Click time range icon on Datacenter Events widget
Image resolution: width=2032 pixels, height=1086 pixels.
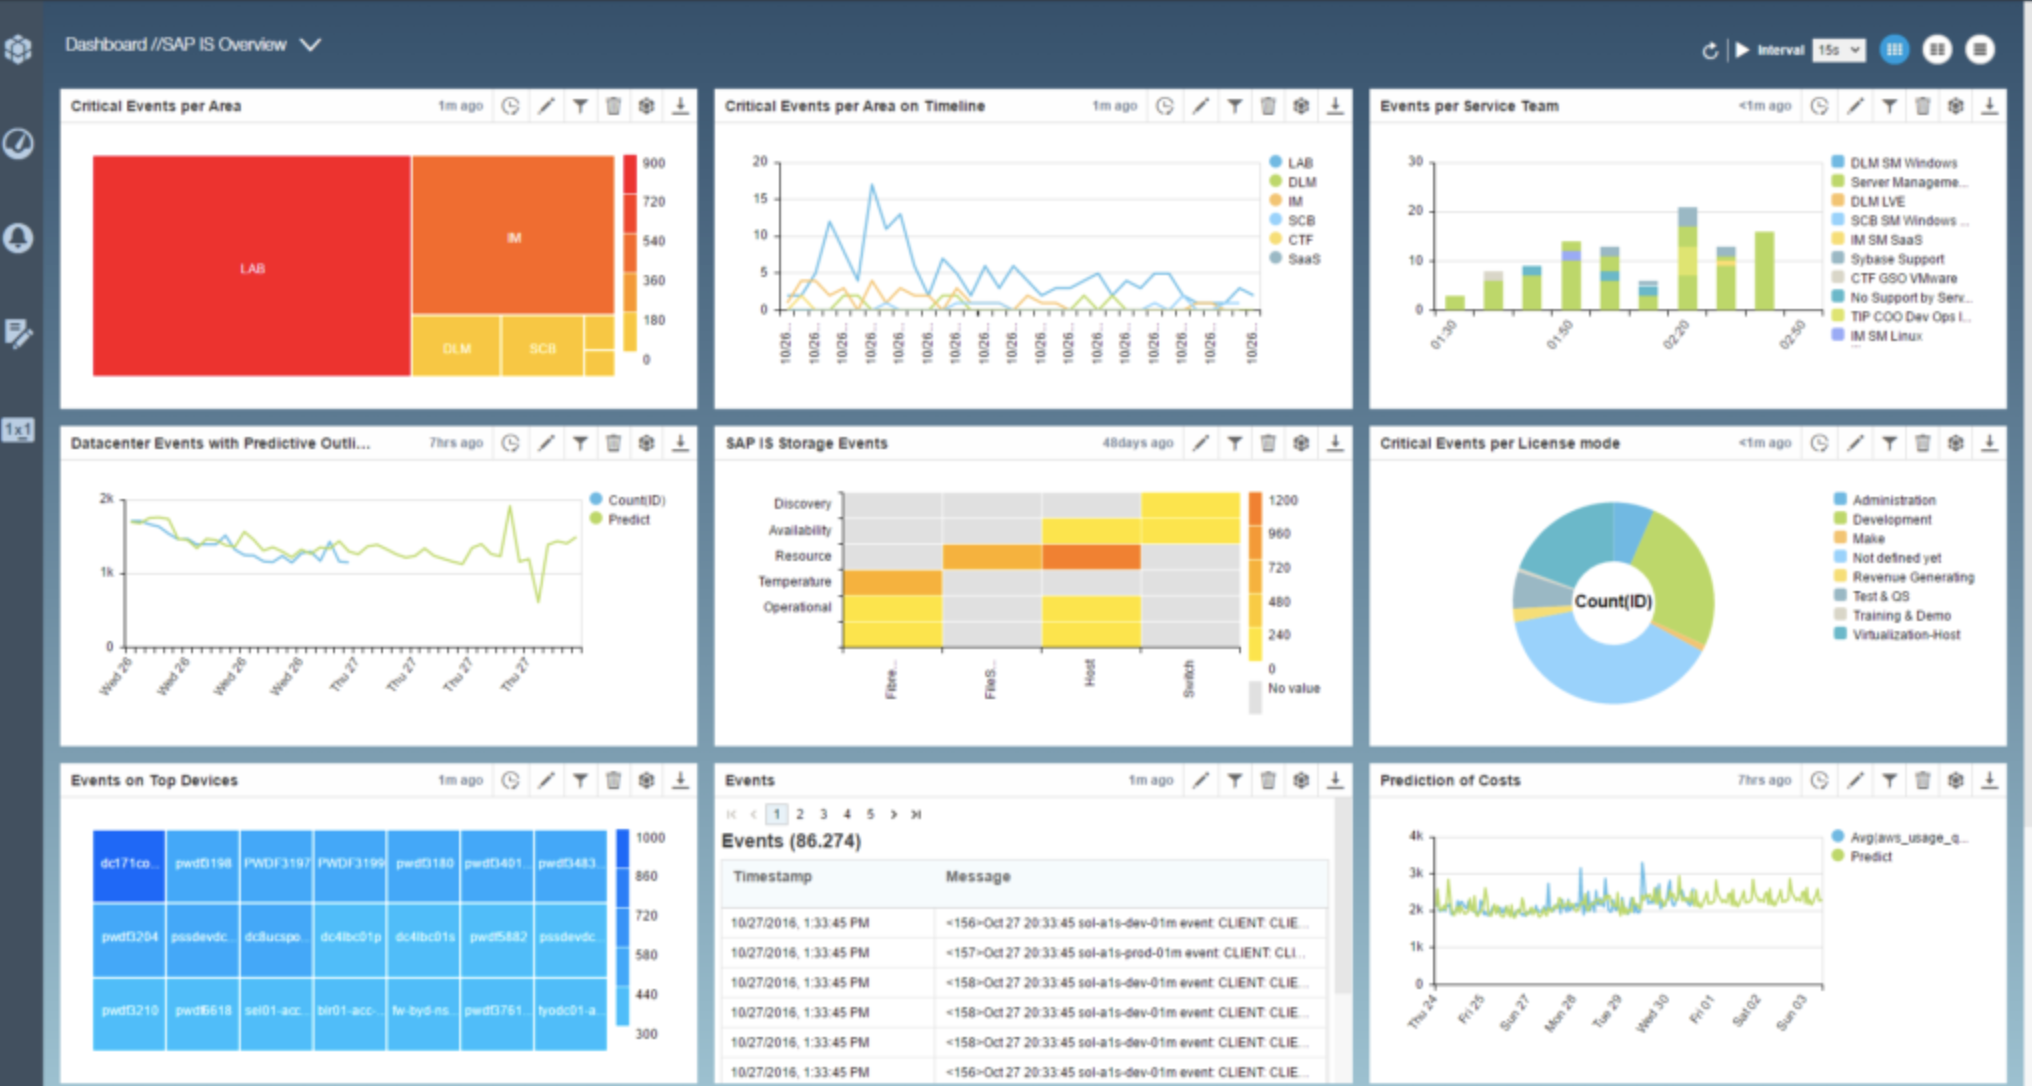pos(511,443)
